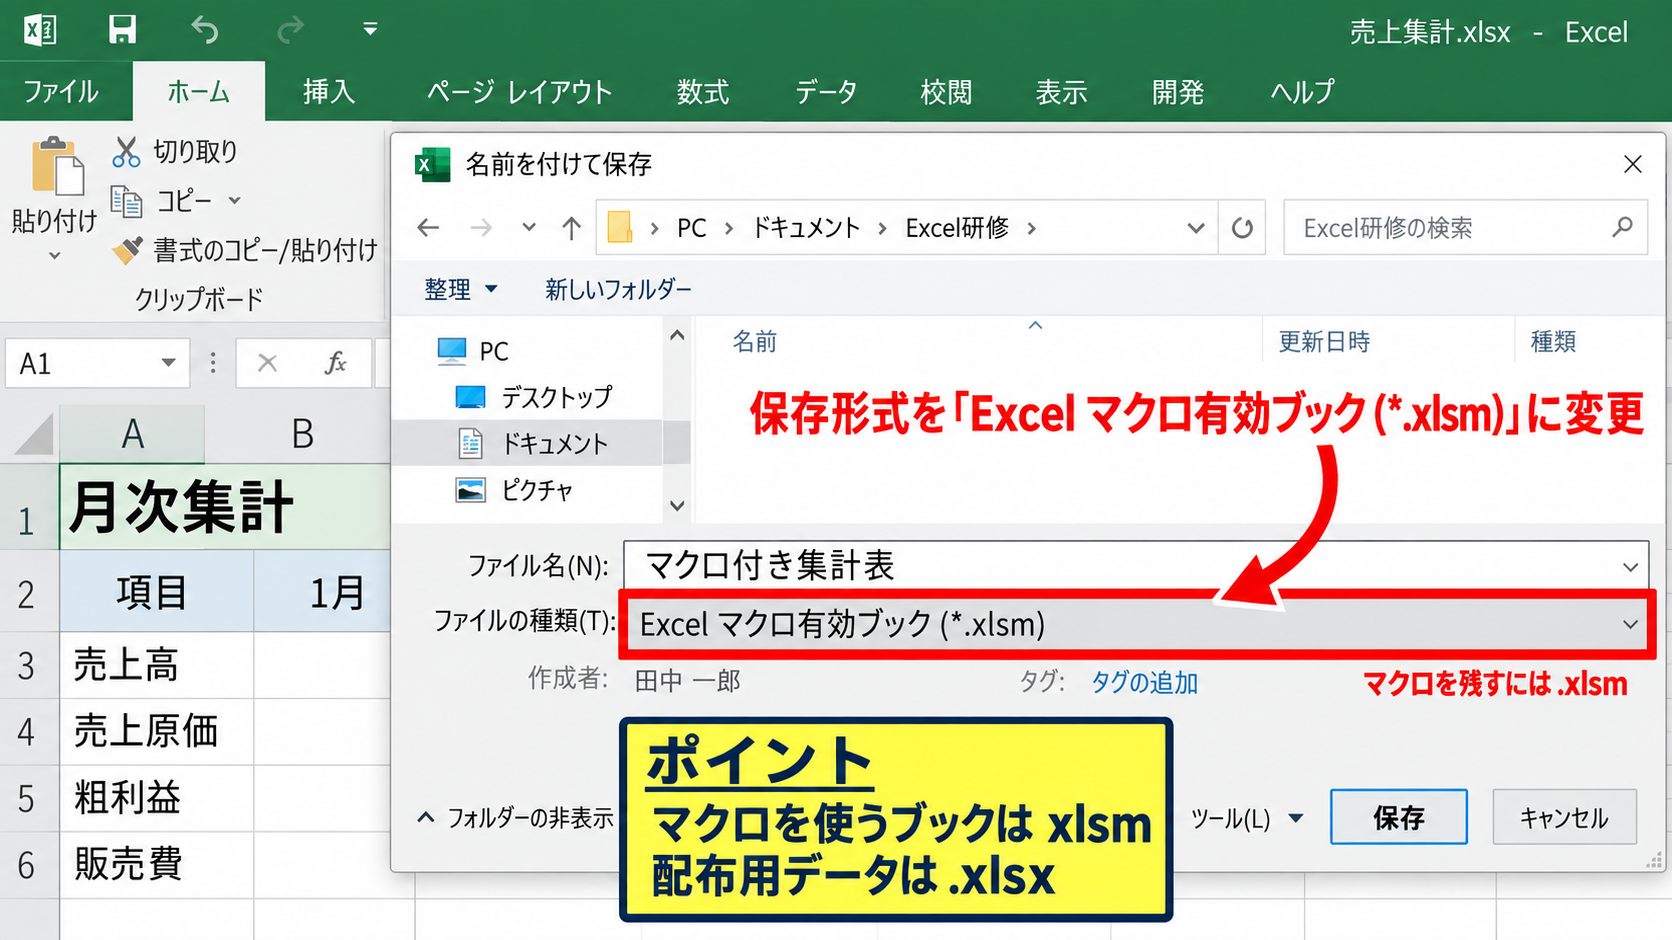
Task: Sort by 更新日時 column header
Action: (1324, 342)
